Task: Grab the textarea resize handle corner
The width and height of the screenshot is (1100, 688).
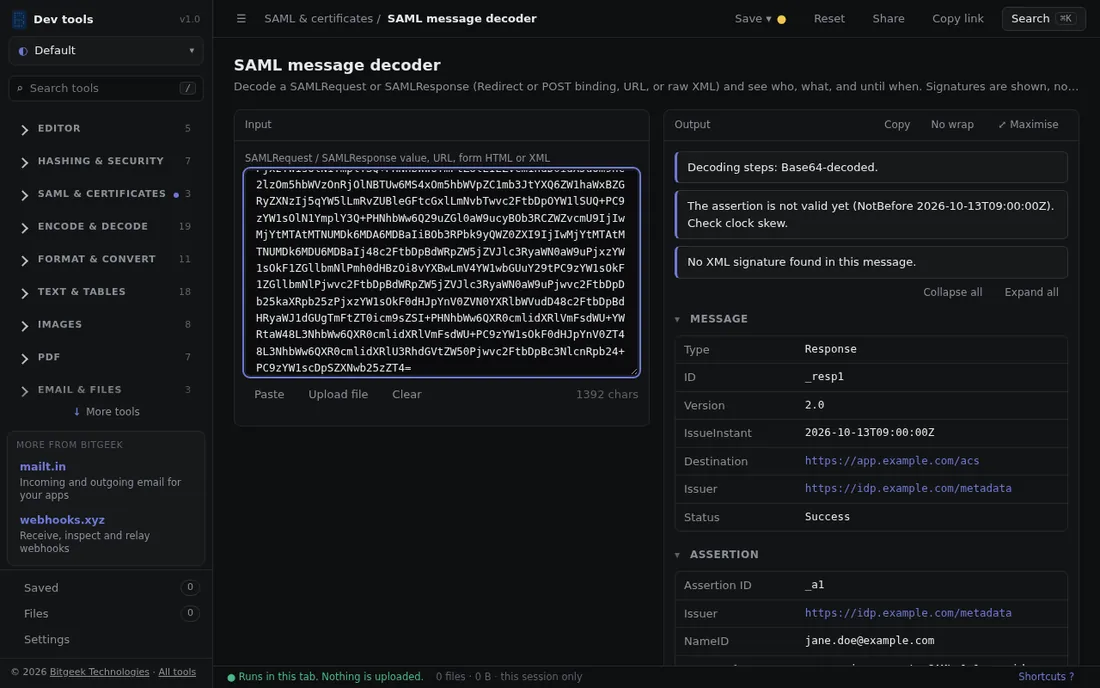Action: [x=635, y=372]
